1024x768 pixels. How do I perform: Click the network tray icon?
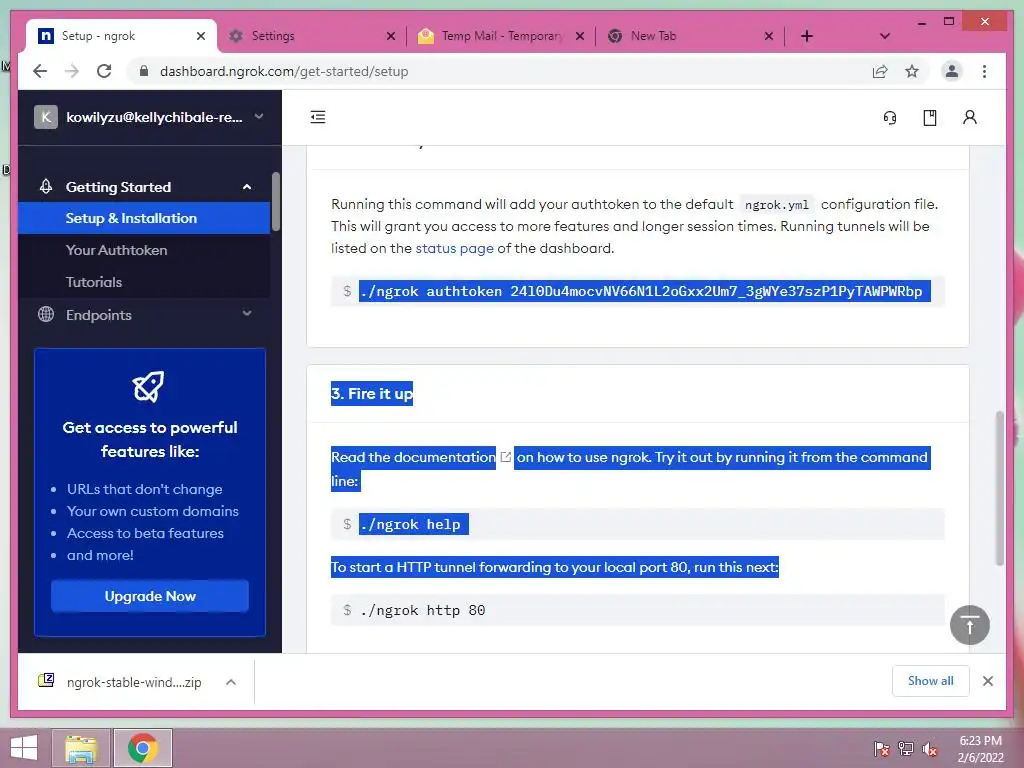906,748
